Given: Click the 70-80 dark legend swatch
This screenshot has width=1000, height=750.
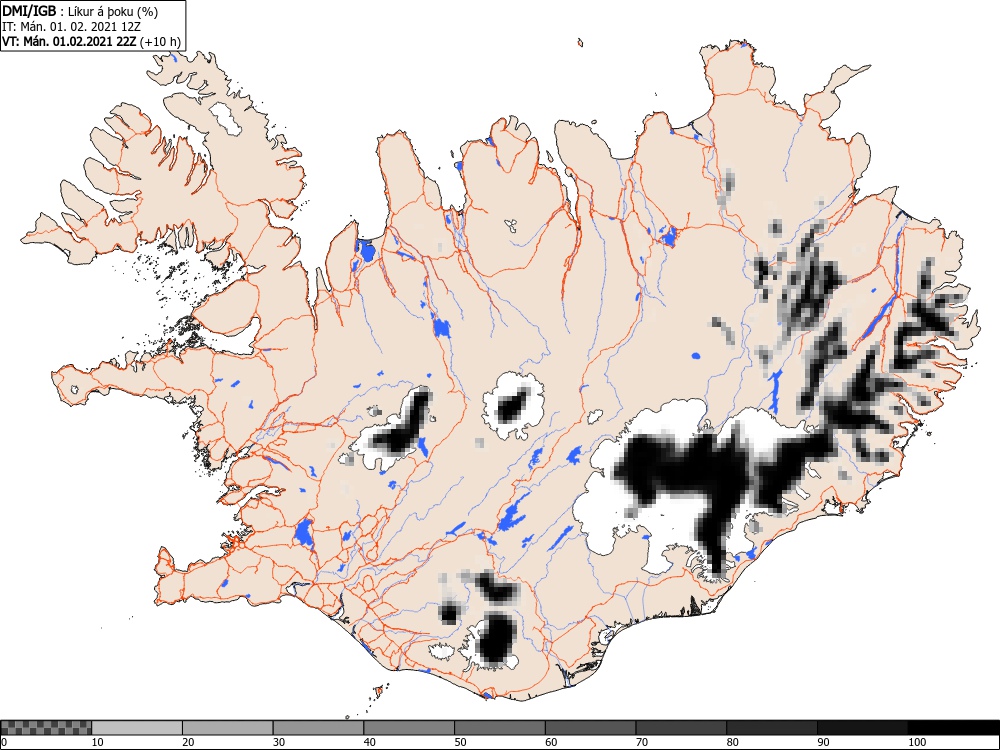Looking at the screenshot, I should [680, 728].
